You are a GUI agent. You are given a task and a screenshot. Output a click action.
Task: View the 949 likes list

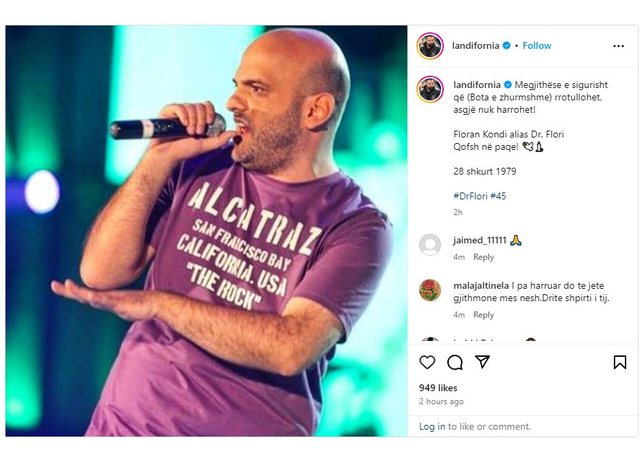coord(438,387)
